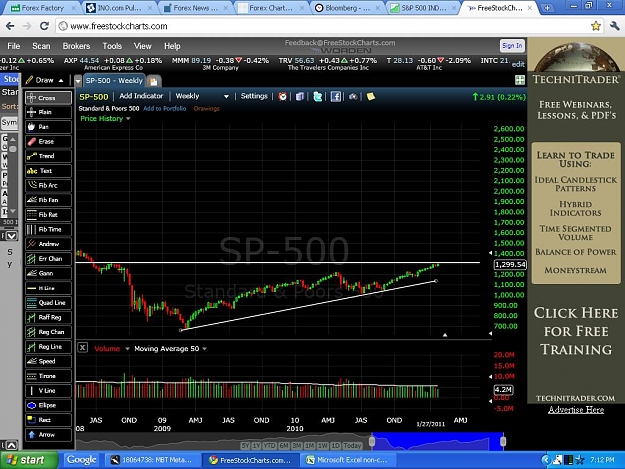The image size is (625, 469).
Task: Select the Fib Time tool
Action: (x=48, y=230)
